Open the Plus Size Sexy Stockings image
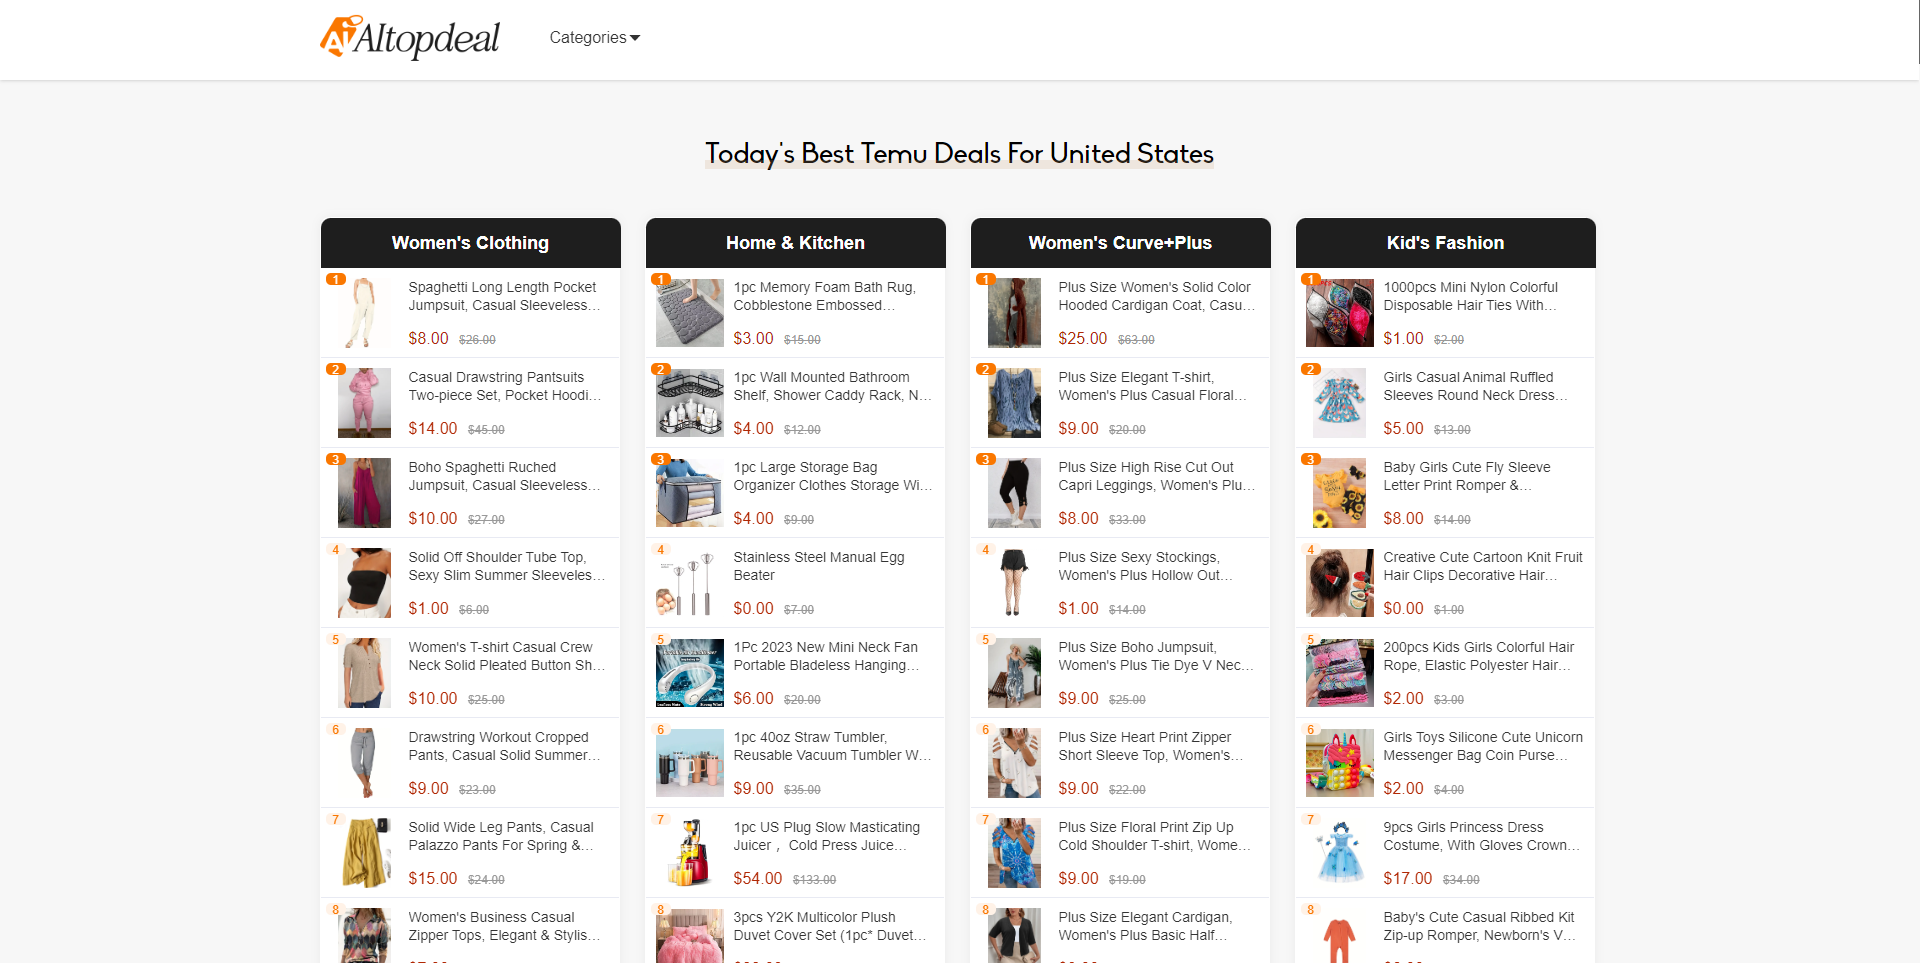This screenshot has width=1920, height=963. pyautogui.click(x=1014, y=583)
